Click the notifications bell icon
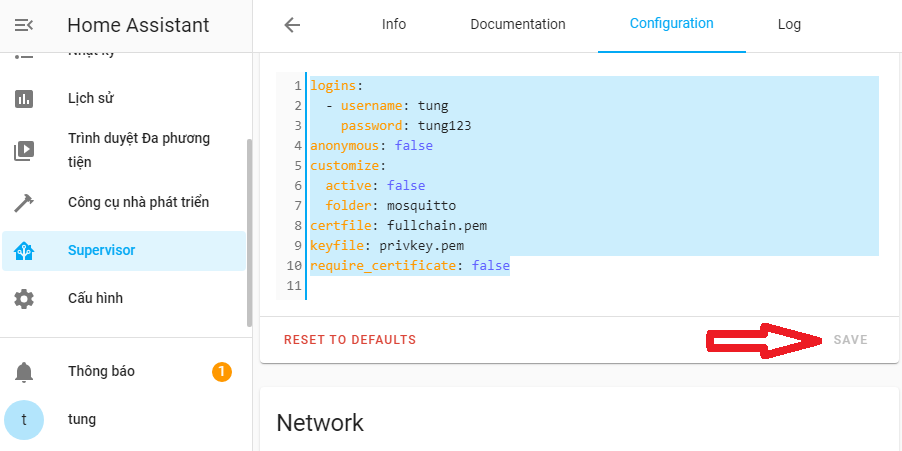This screenshot has height=451, width=902. (x=24, y=372)
